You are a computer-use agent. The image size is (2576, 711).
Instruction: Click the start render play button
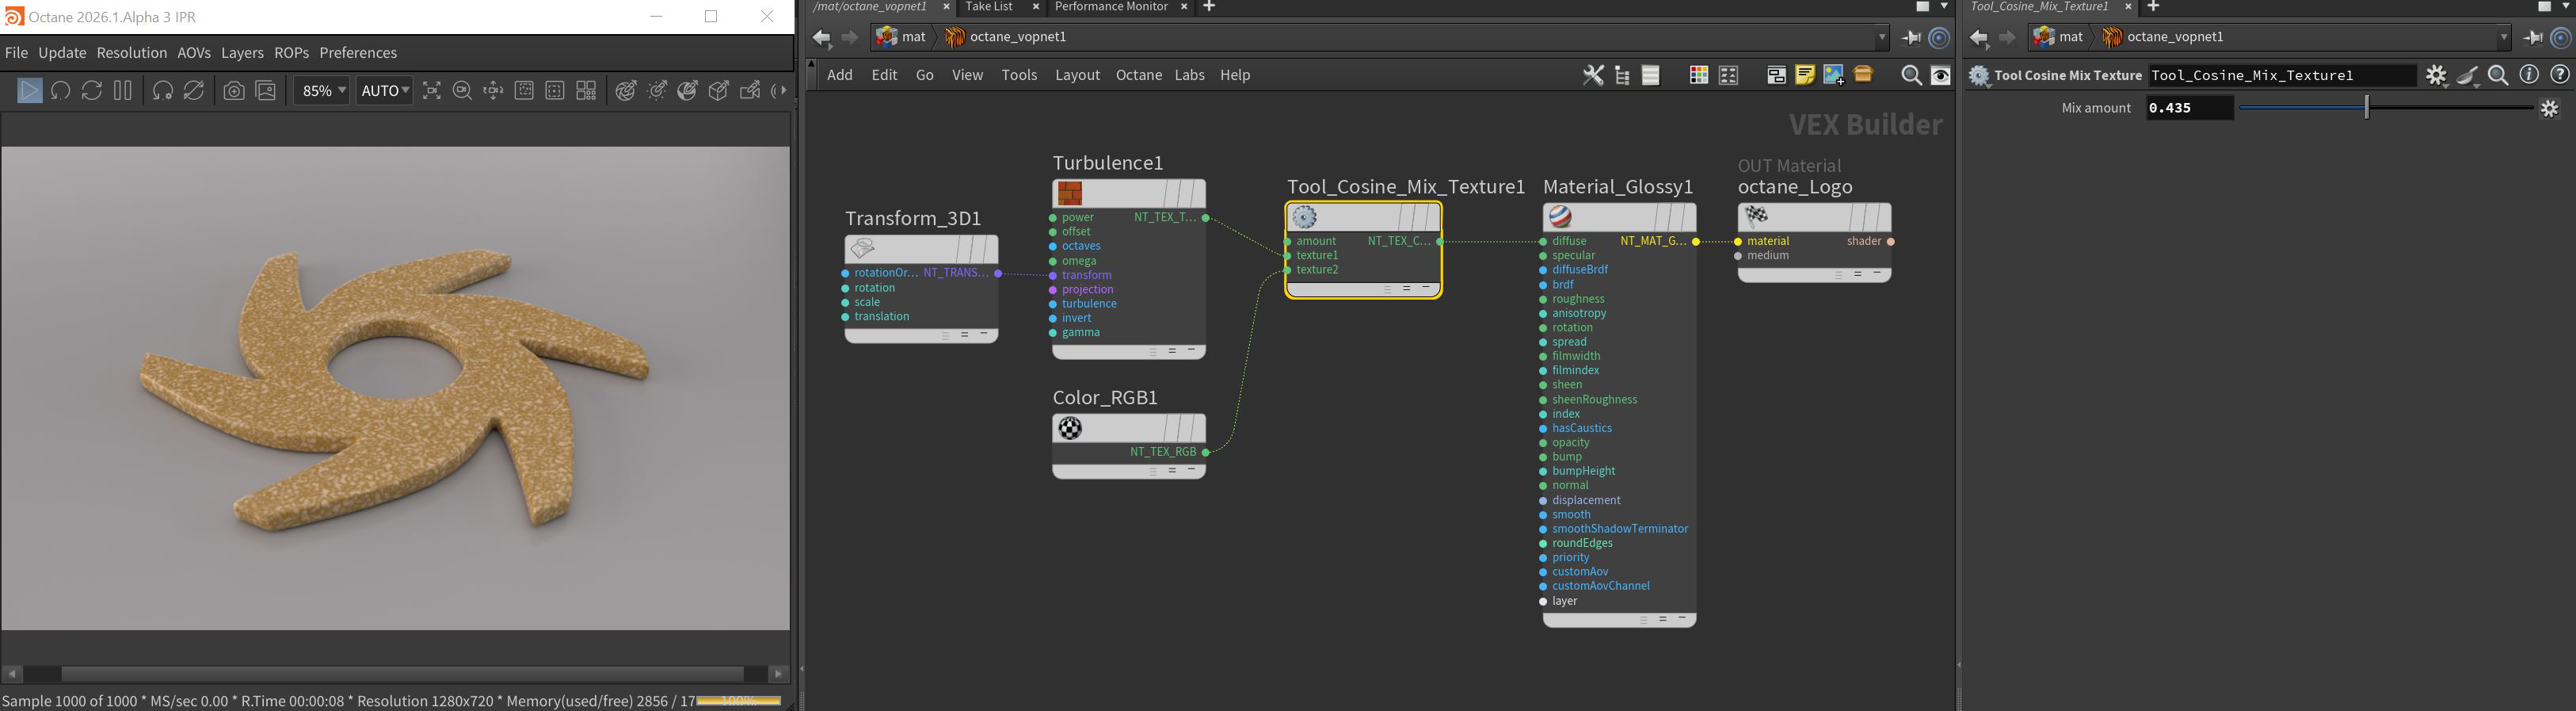coord(29,91)
